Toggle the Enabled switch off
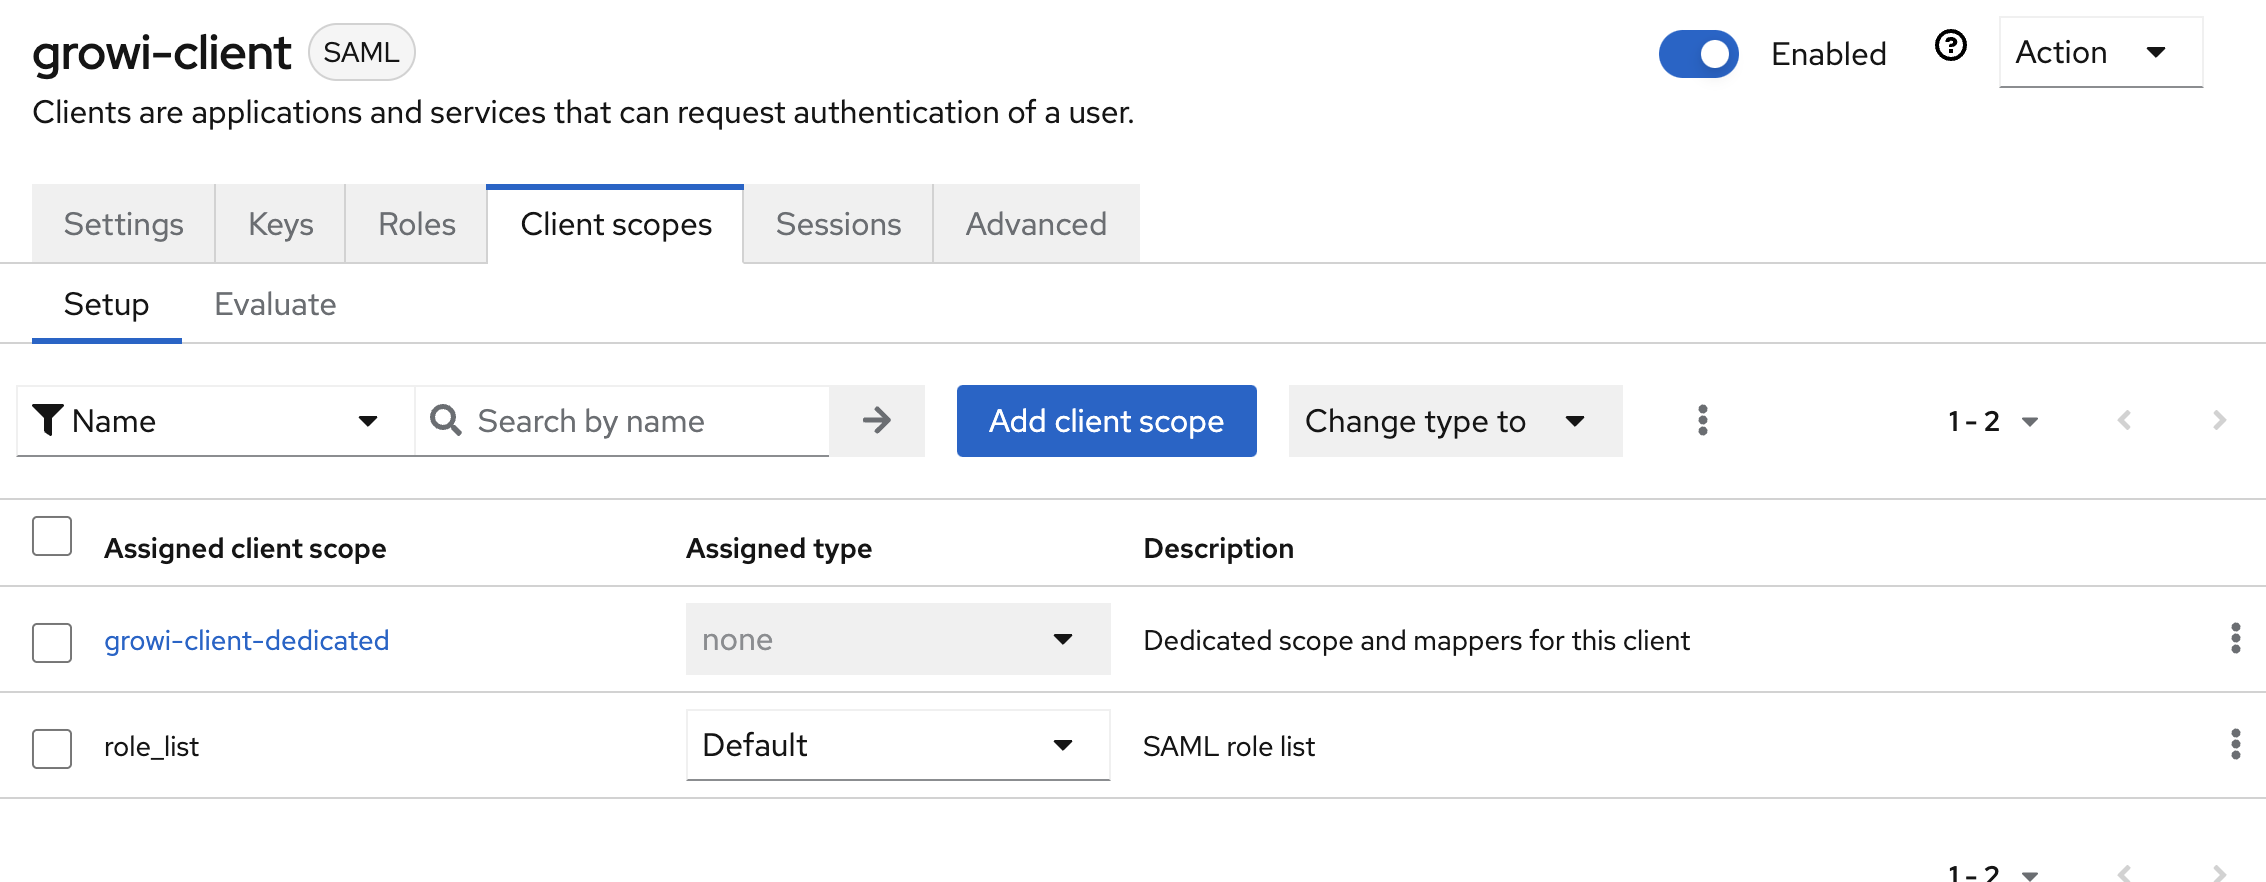This screenshot has height=882, width=2266. pyautogui.click(x=1698, y=54)
